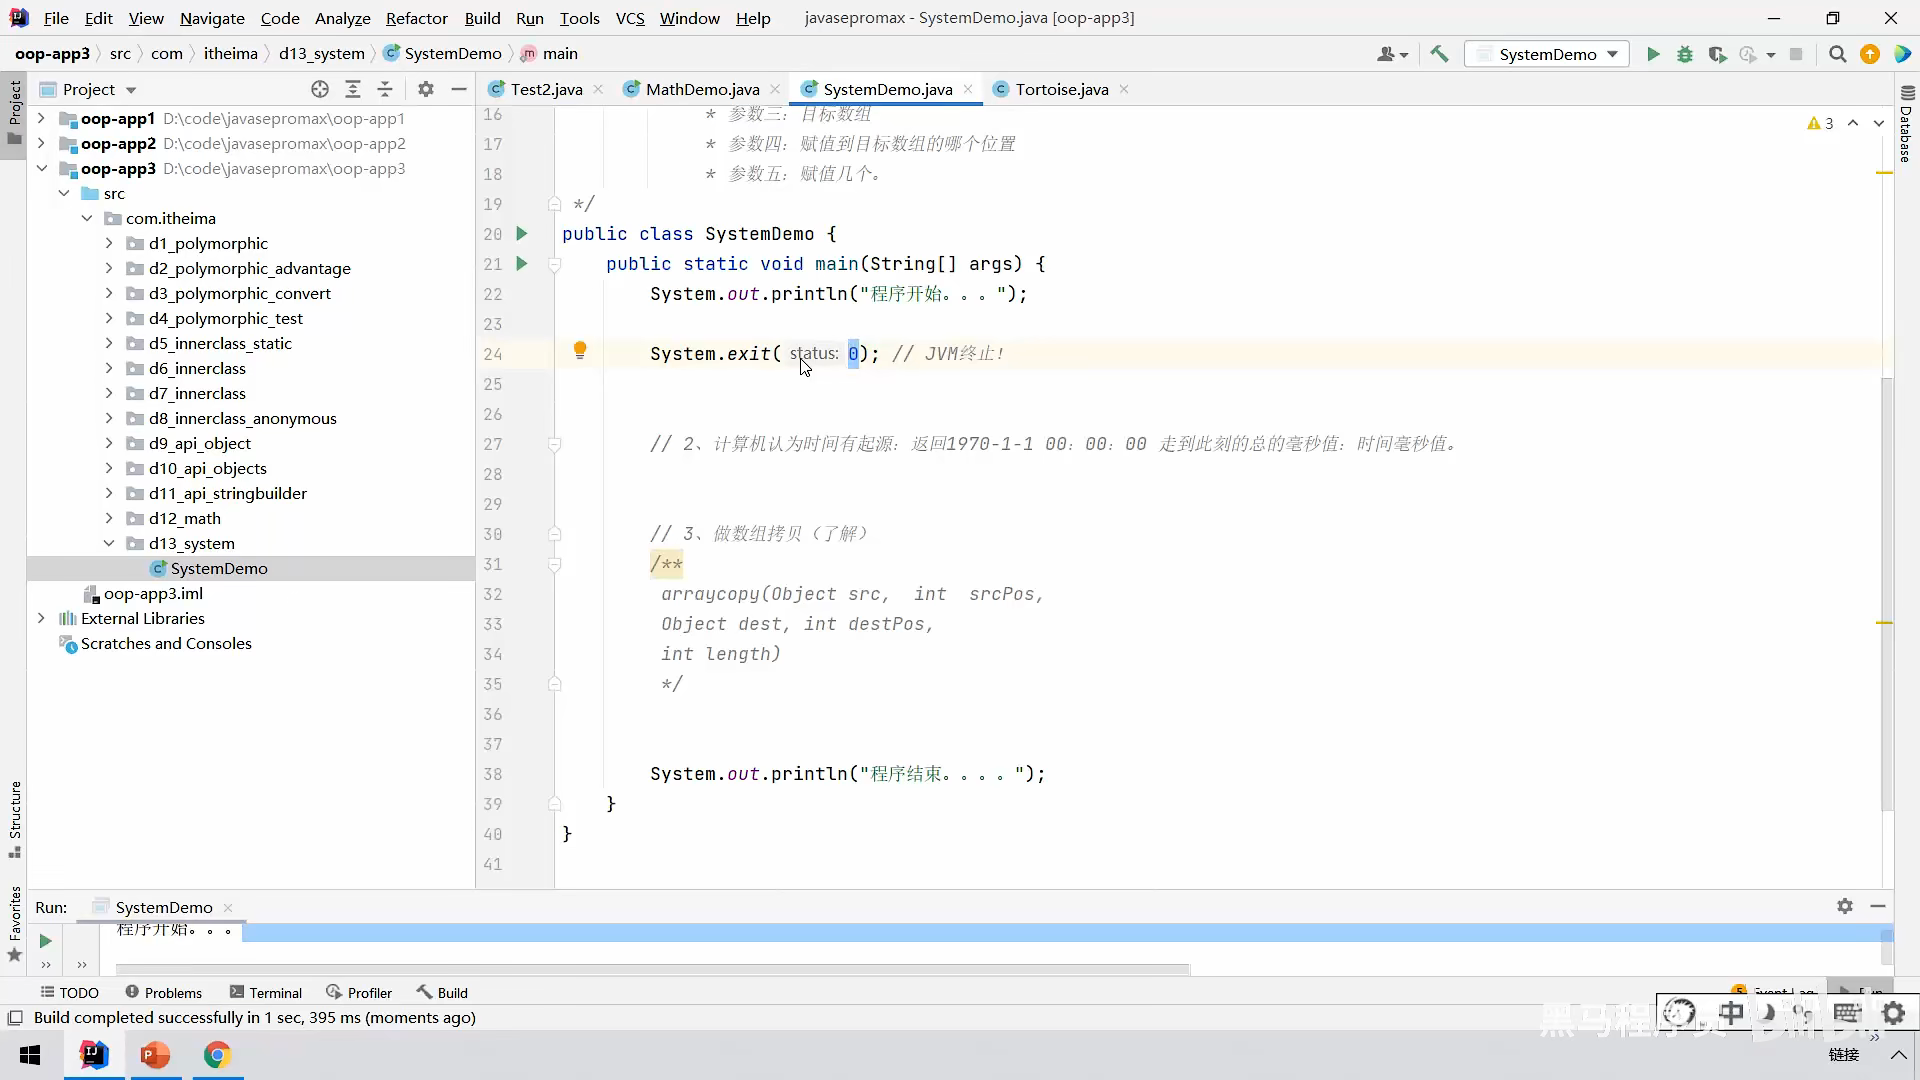The width and height of the screenshot is (1920, 1080).
Task: Click the Collapse All icon in Project panel
Action: pyautogui.click(x=385, y=89)
